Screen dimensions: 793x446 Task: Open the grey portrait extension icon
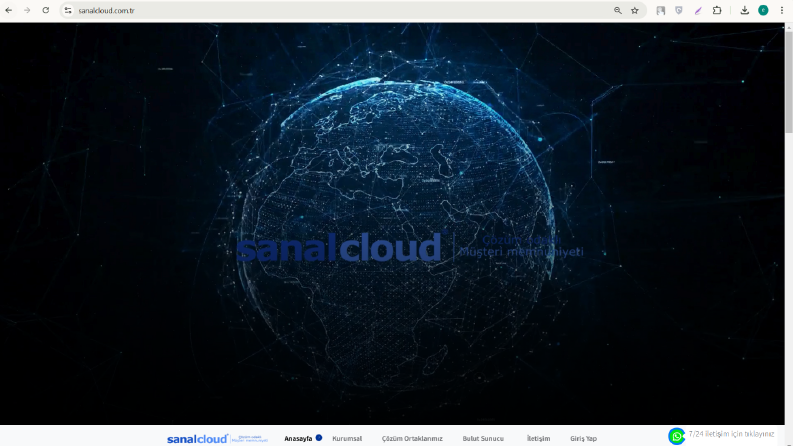660,10
